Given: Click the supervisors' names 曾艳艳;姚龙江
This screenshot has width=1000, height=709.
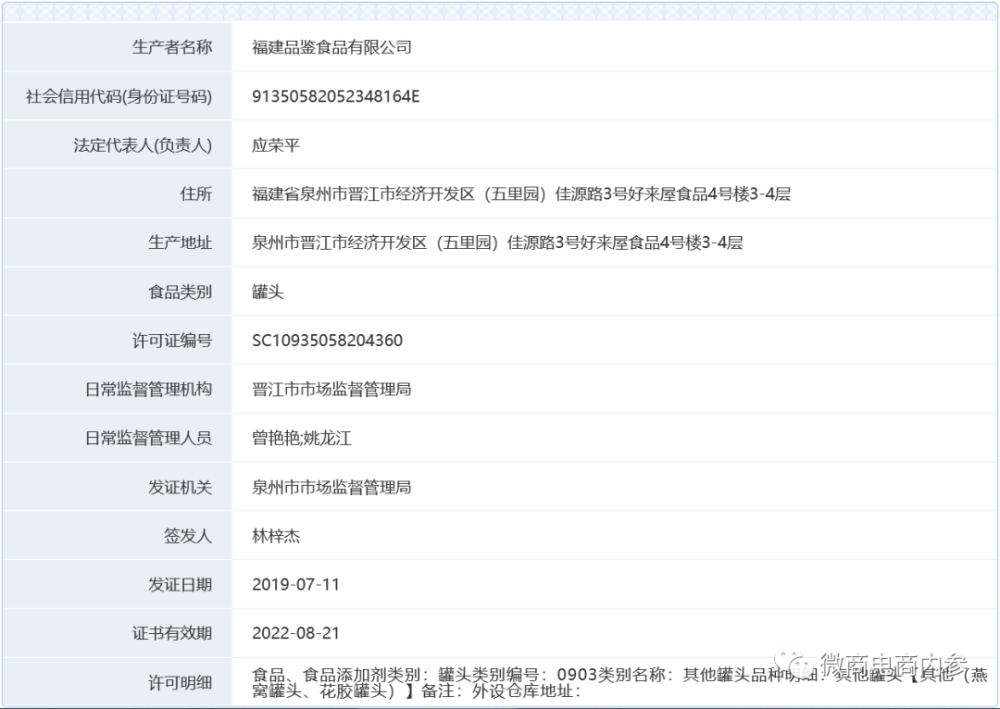Looking at the screenshot, I should (x=302, y=438).
